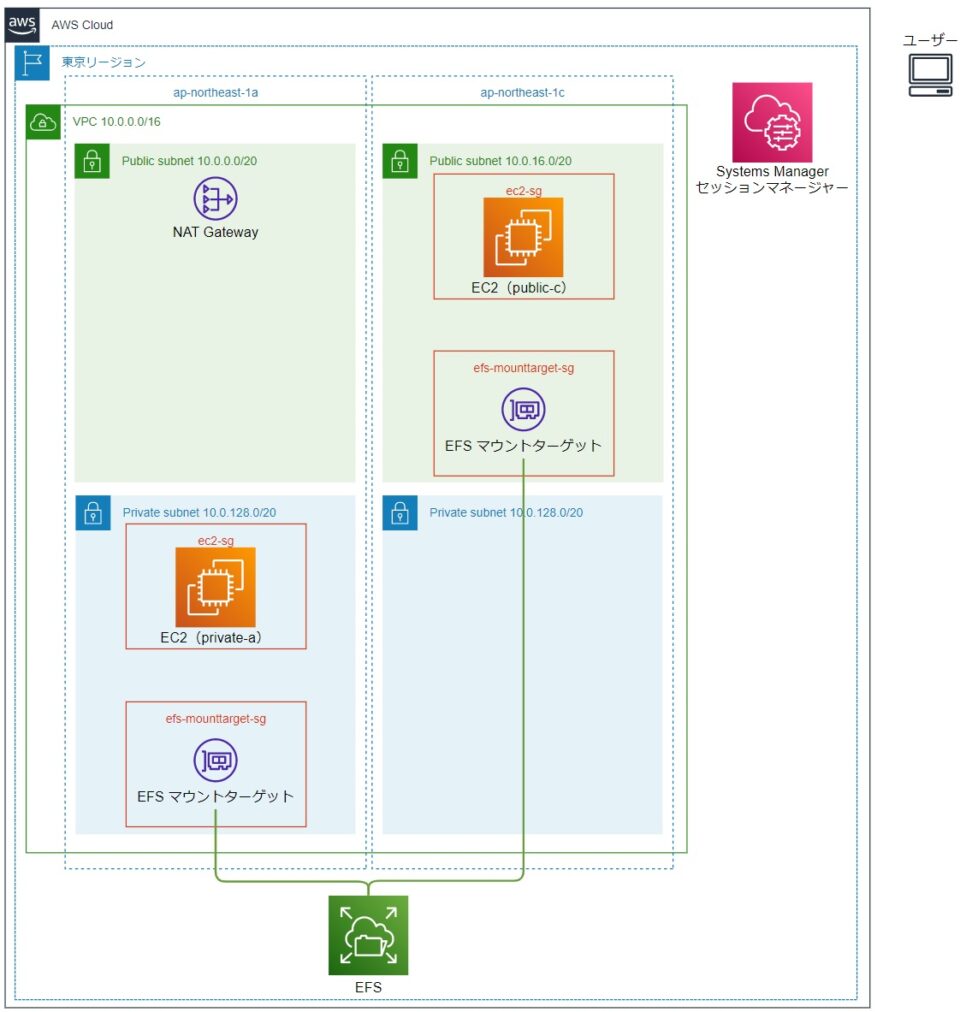
Task: Click lock icon of private subnet containing EC2
Action: (92, 513)
